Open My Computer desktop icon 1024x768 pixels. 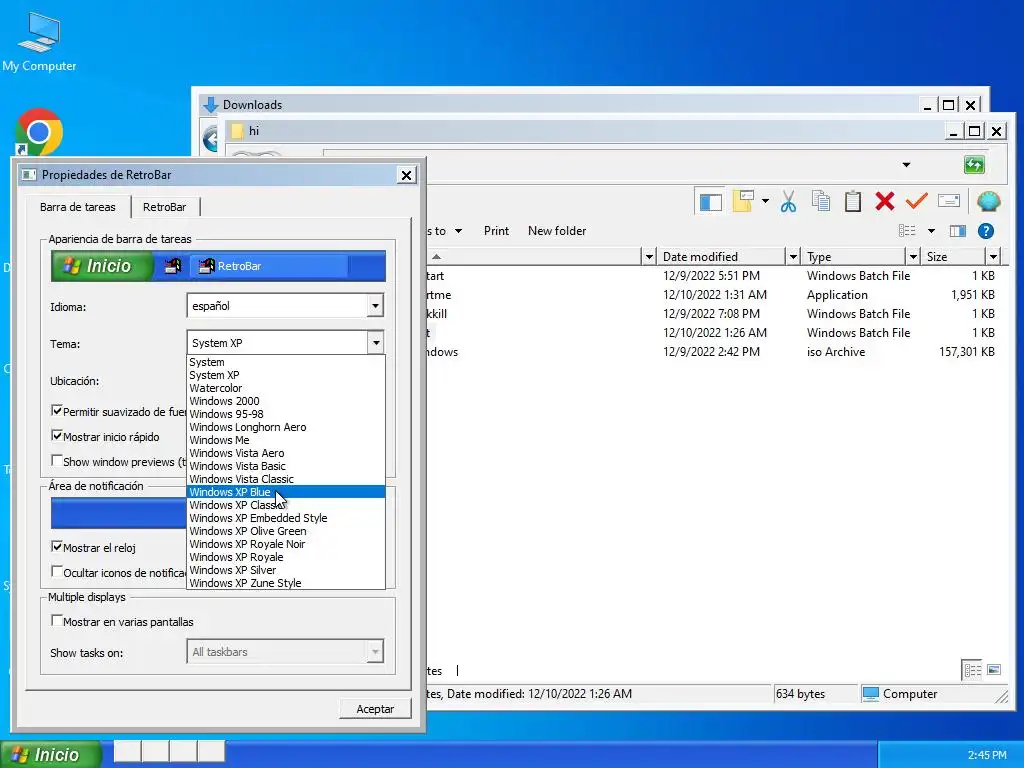point(39,42)
